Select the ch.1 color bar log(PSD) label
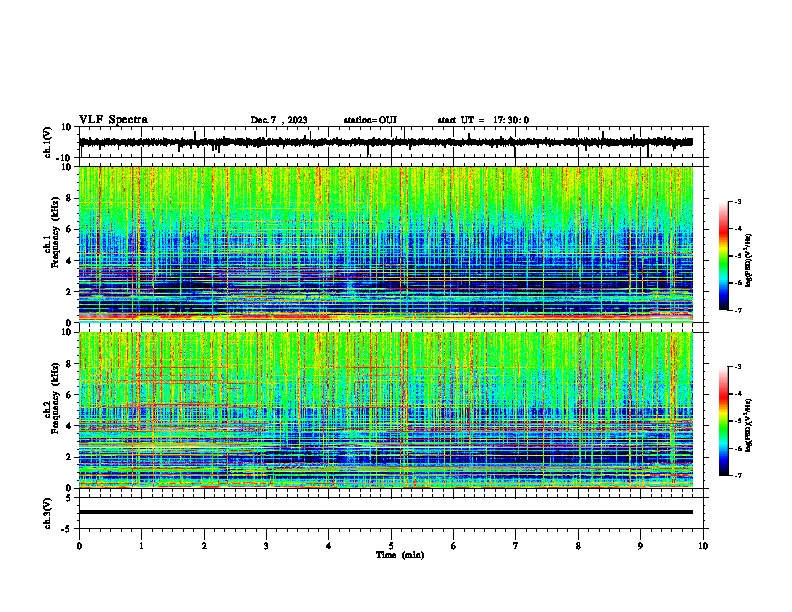 (x=749, y=260)
